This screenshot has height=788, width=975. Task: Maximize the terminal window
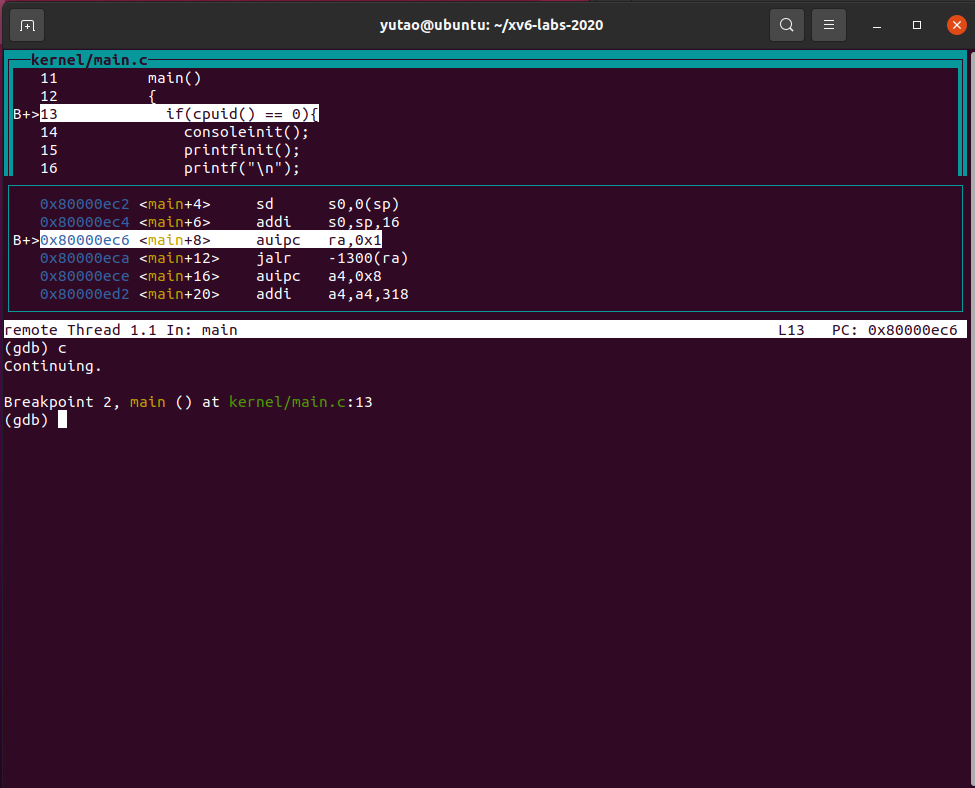[916, 25]
